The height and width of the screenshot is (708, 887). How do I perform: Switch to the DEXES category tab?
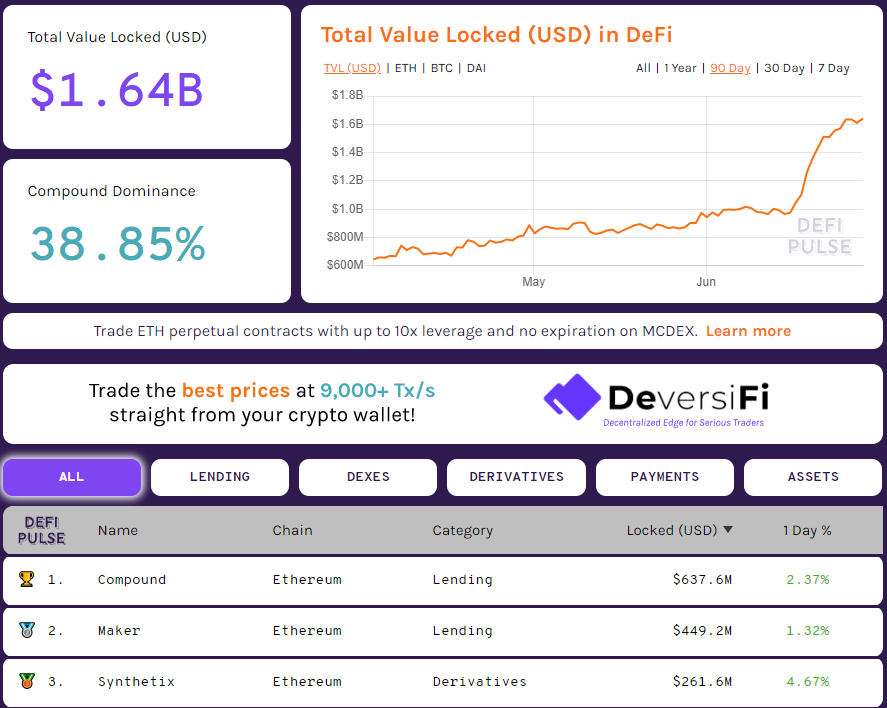coord(367,477)
